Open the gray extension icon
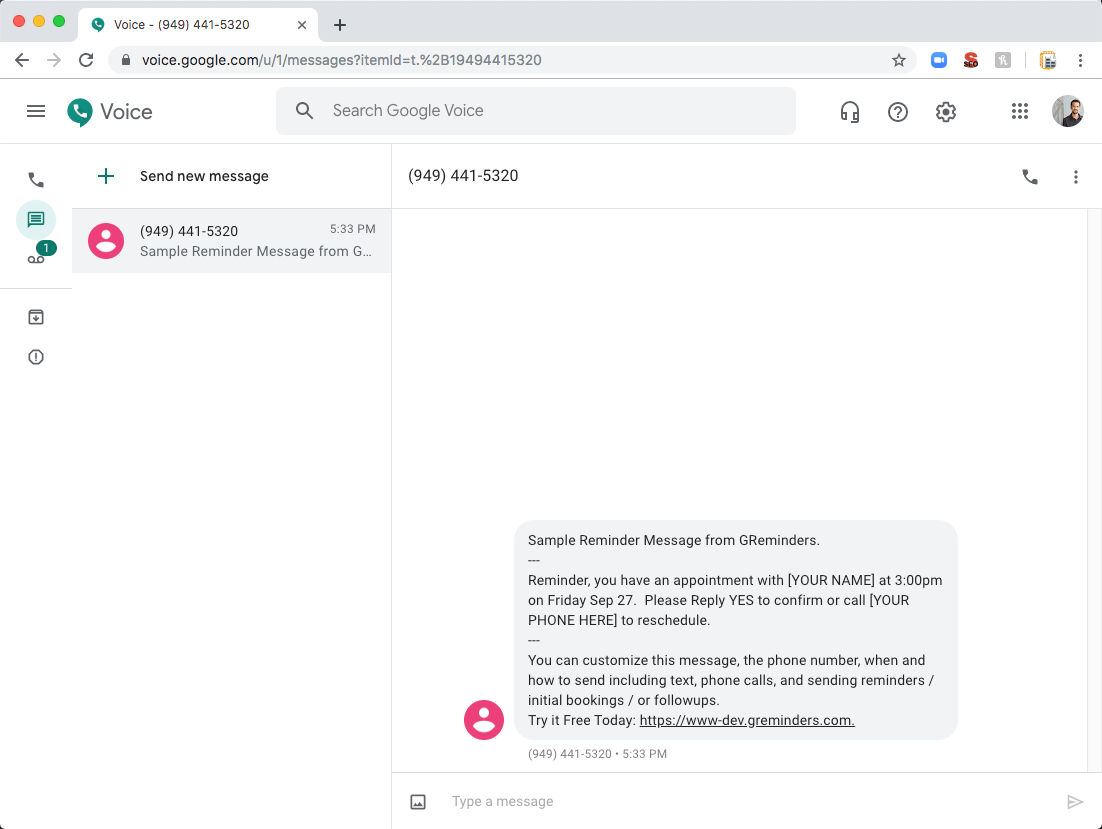This screenshot has height=829, width=1102. click(1003, 60)
